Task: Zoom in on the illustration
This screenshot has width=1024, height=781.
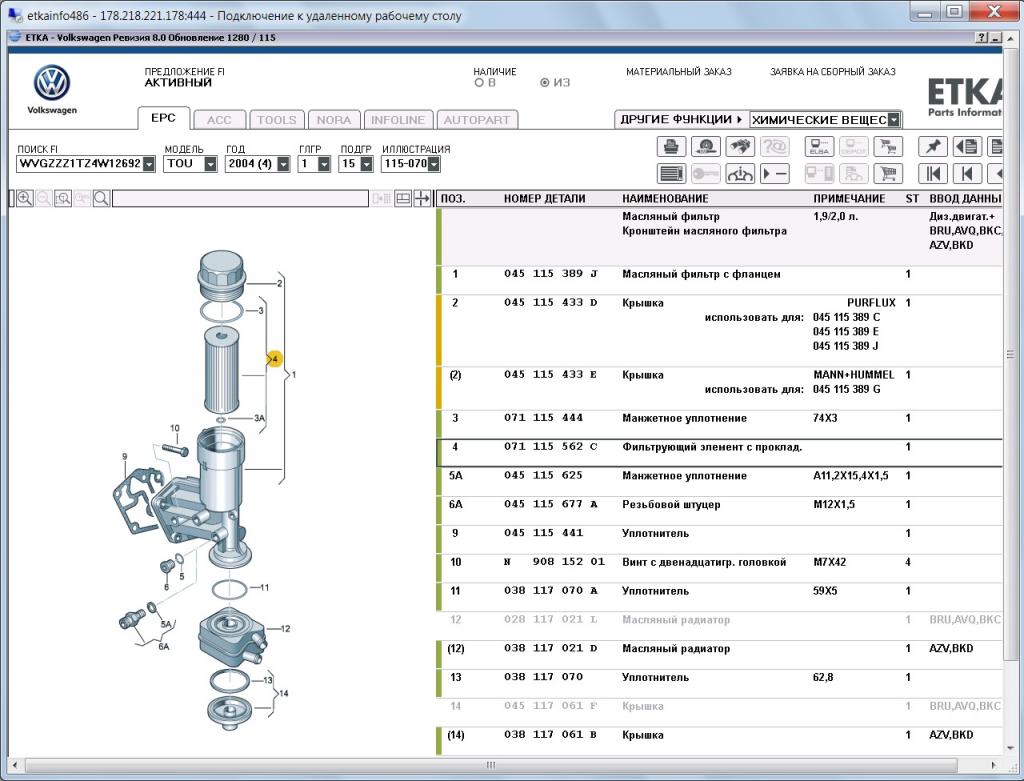Action: click(x=25, y=199)
